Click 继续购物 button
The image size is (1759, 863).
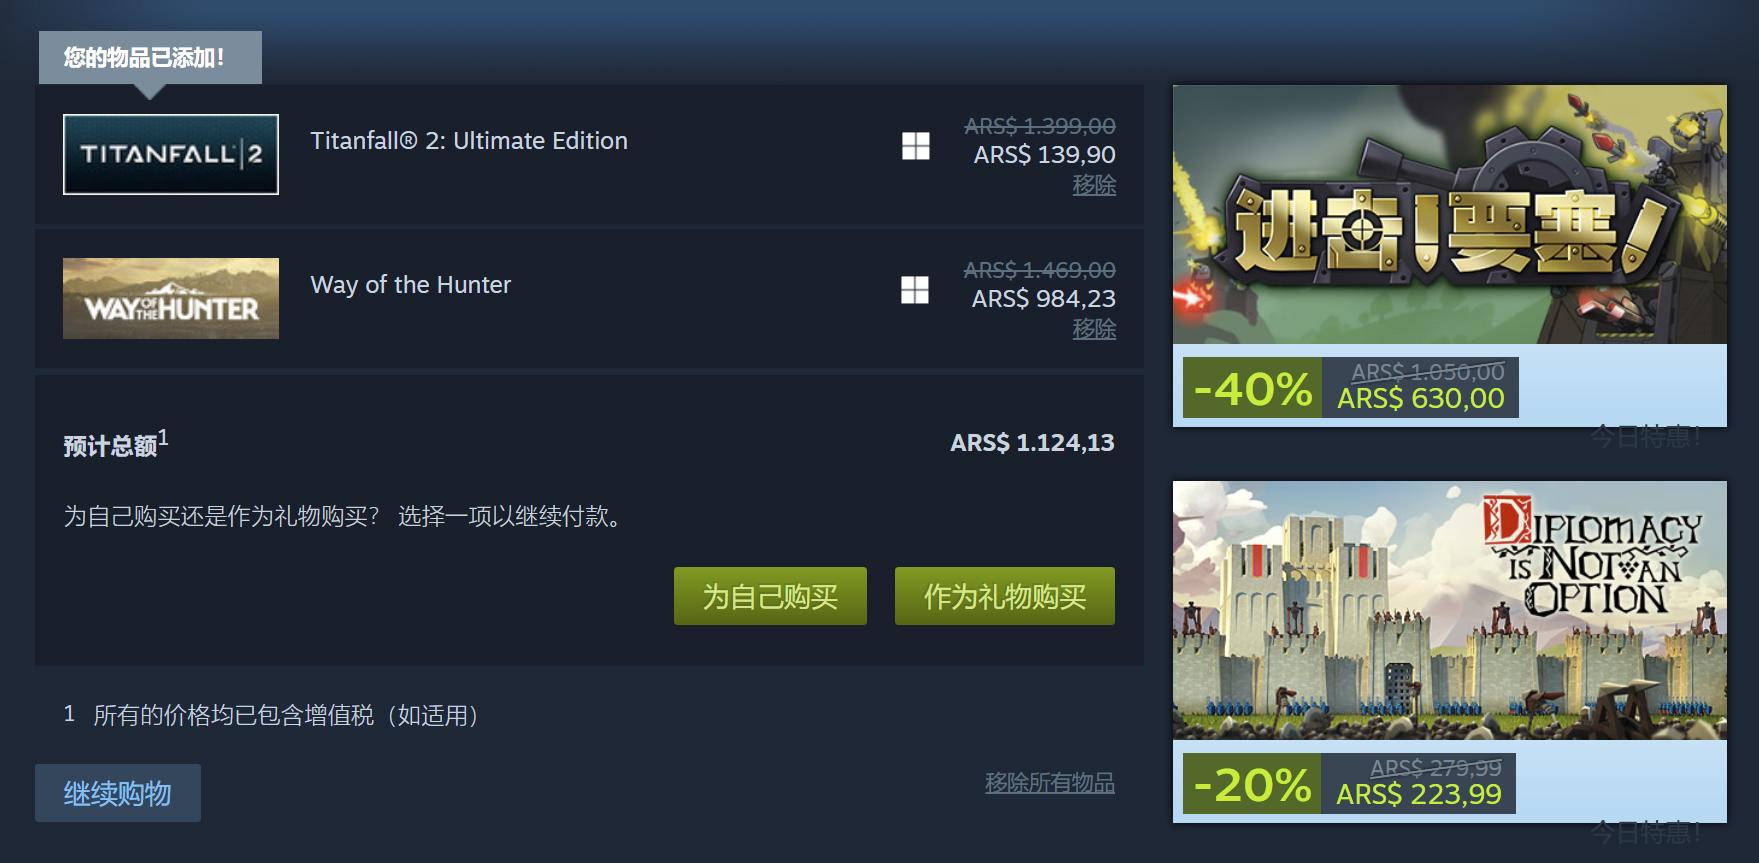(118, 793)
